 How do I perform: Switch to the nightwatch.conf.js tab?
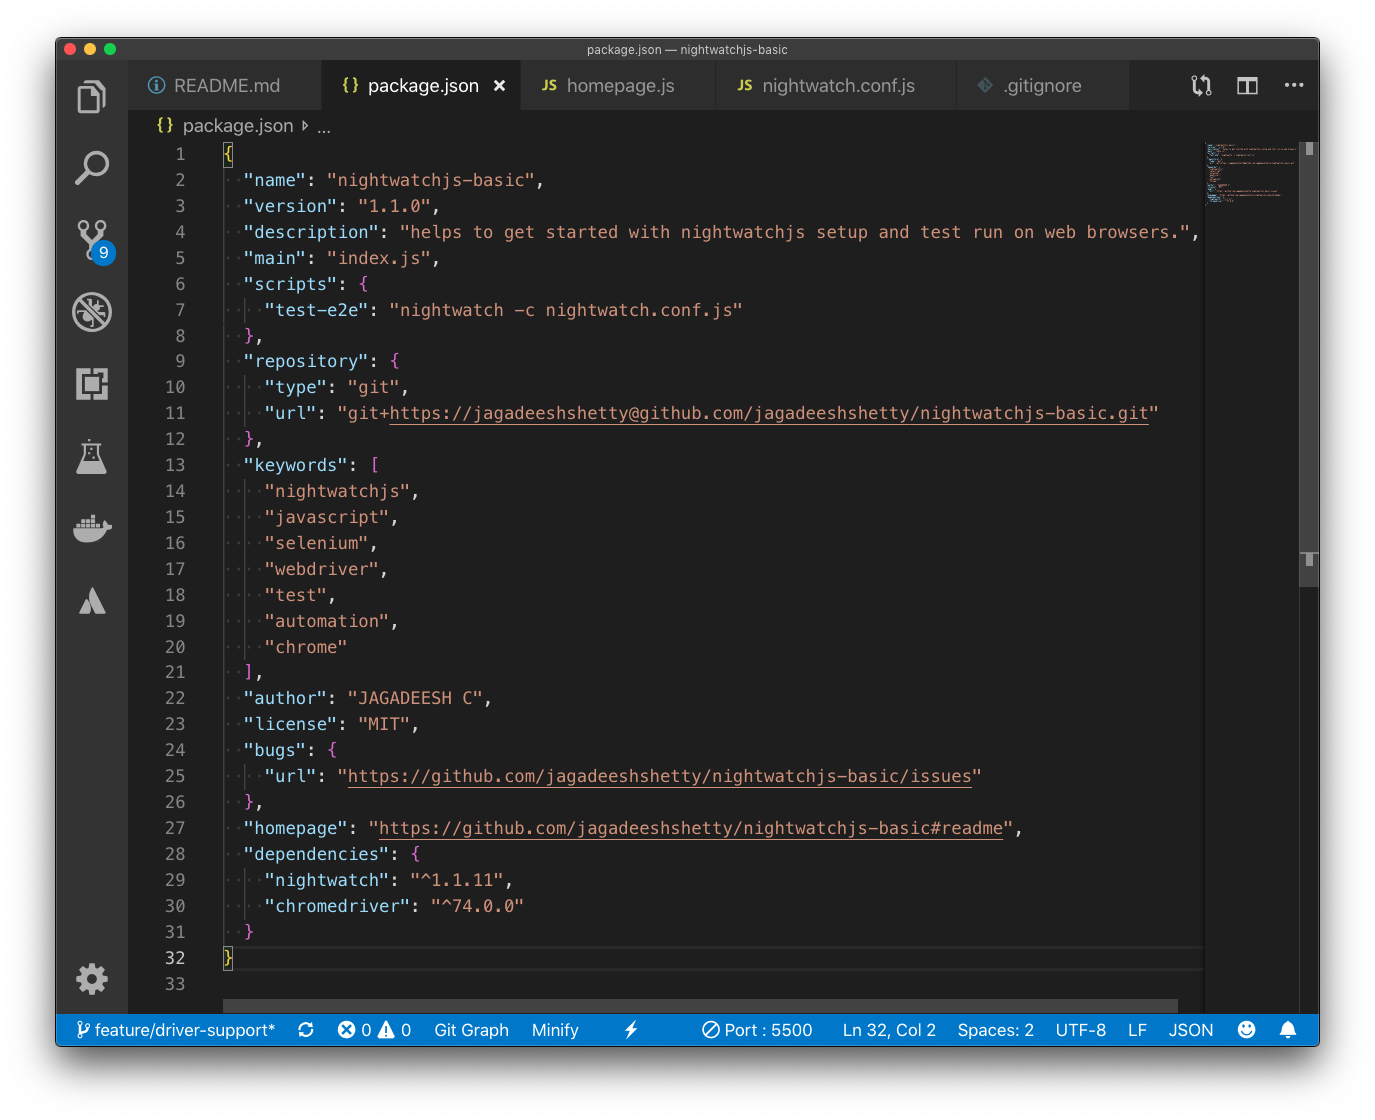tap(837, 85)
